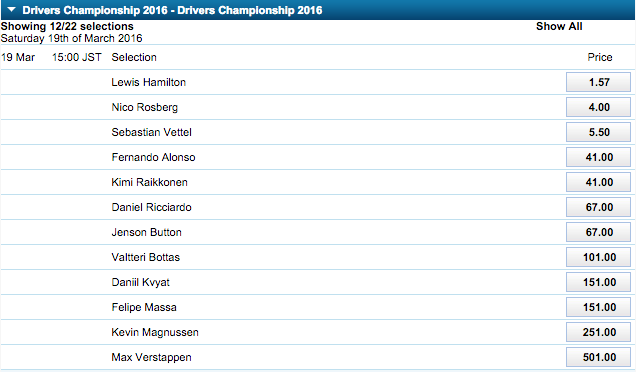Select Daniil Kvyat price 151.00

click(598, 282)
